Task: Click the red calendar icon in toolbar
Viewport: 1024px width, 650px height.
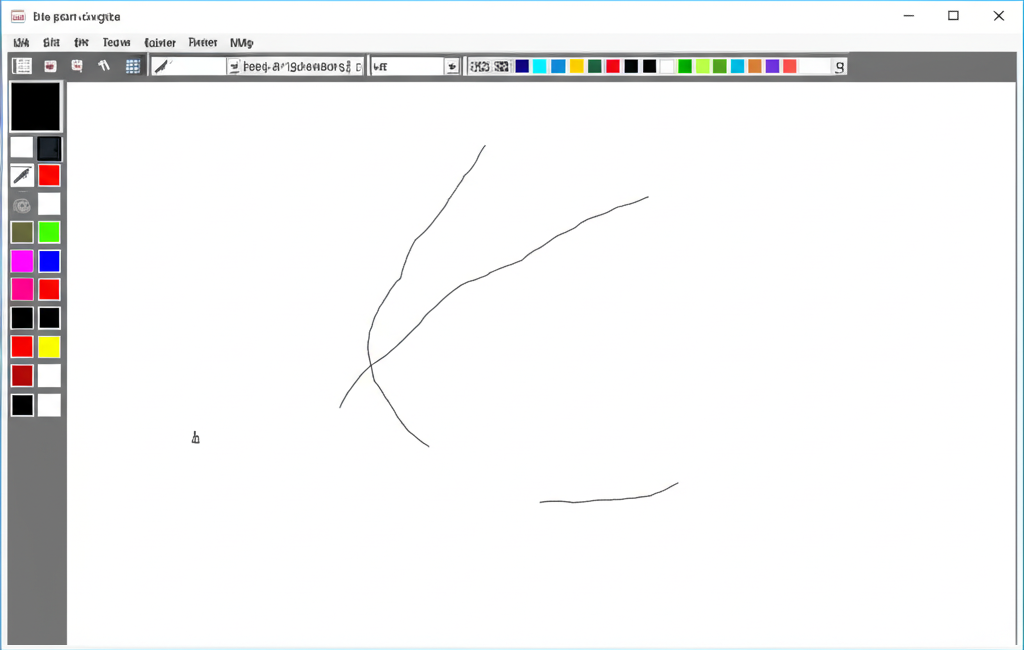Action: pos(77,66)
